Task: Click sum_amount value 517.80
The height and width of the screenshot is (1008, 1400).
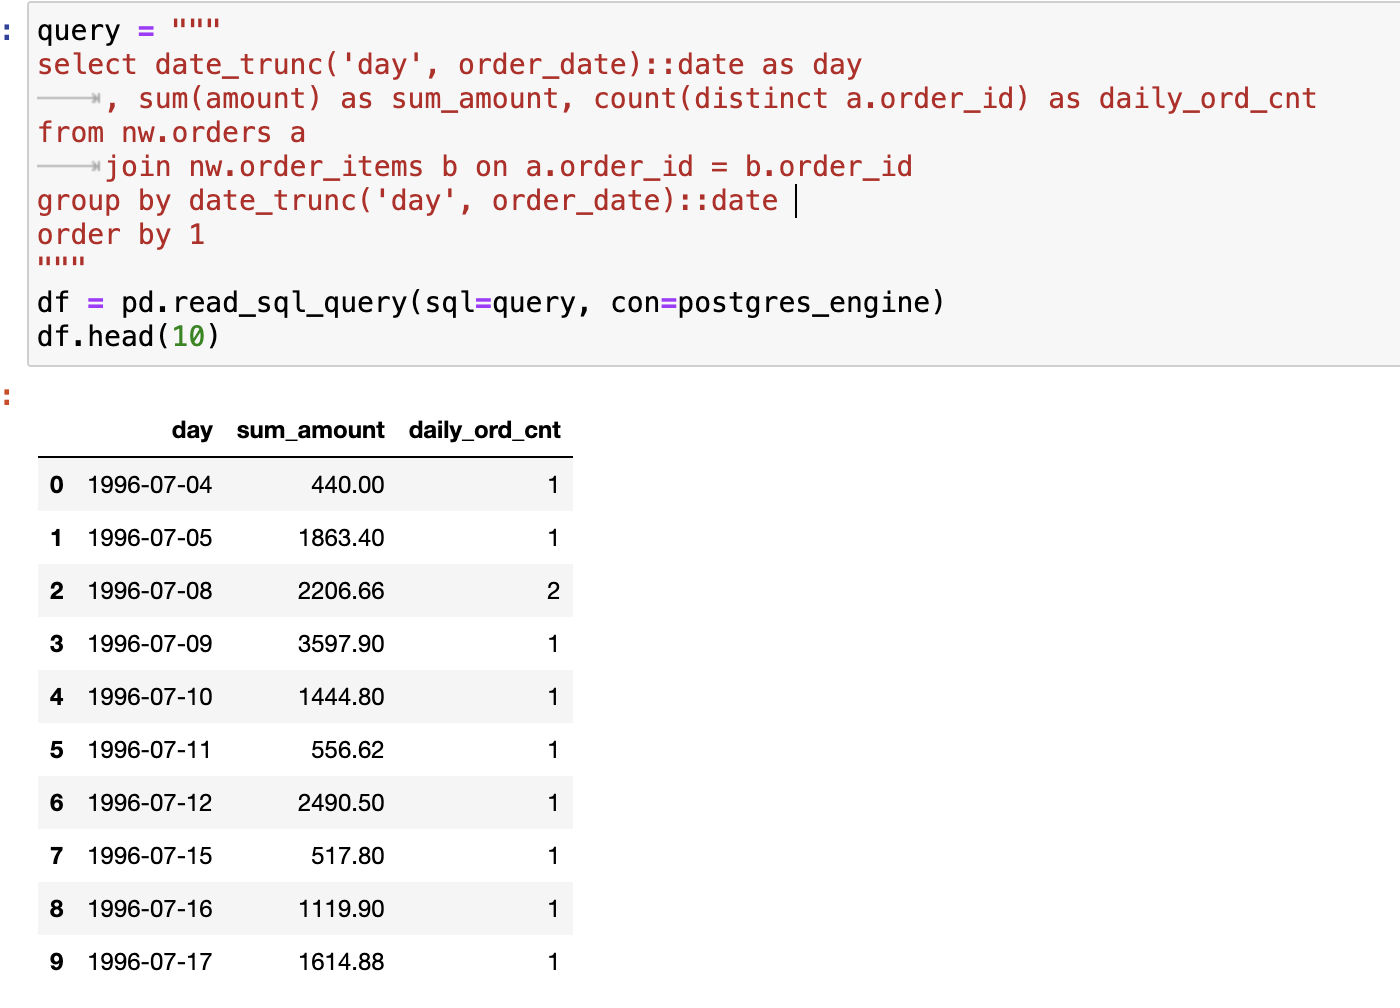Action: point(347,856)
